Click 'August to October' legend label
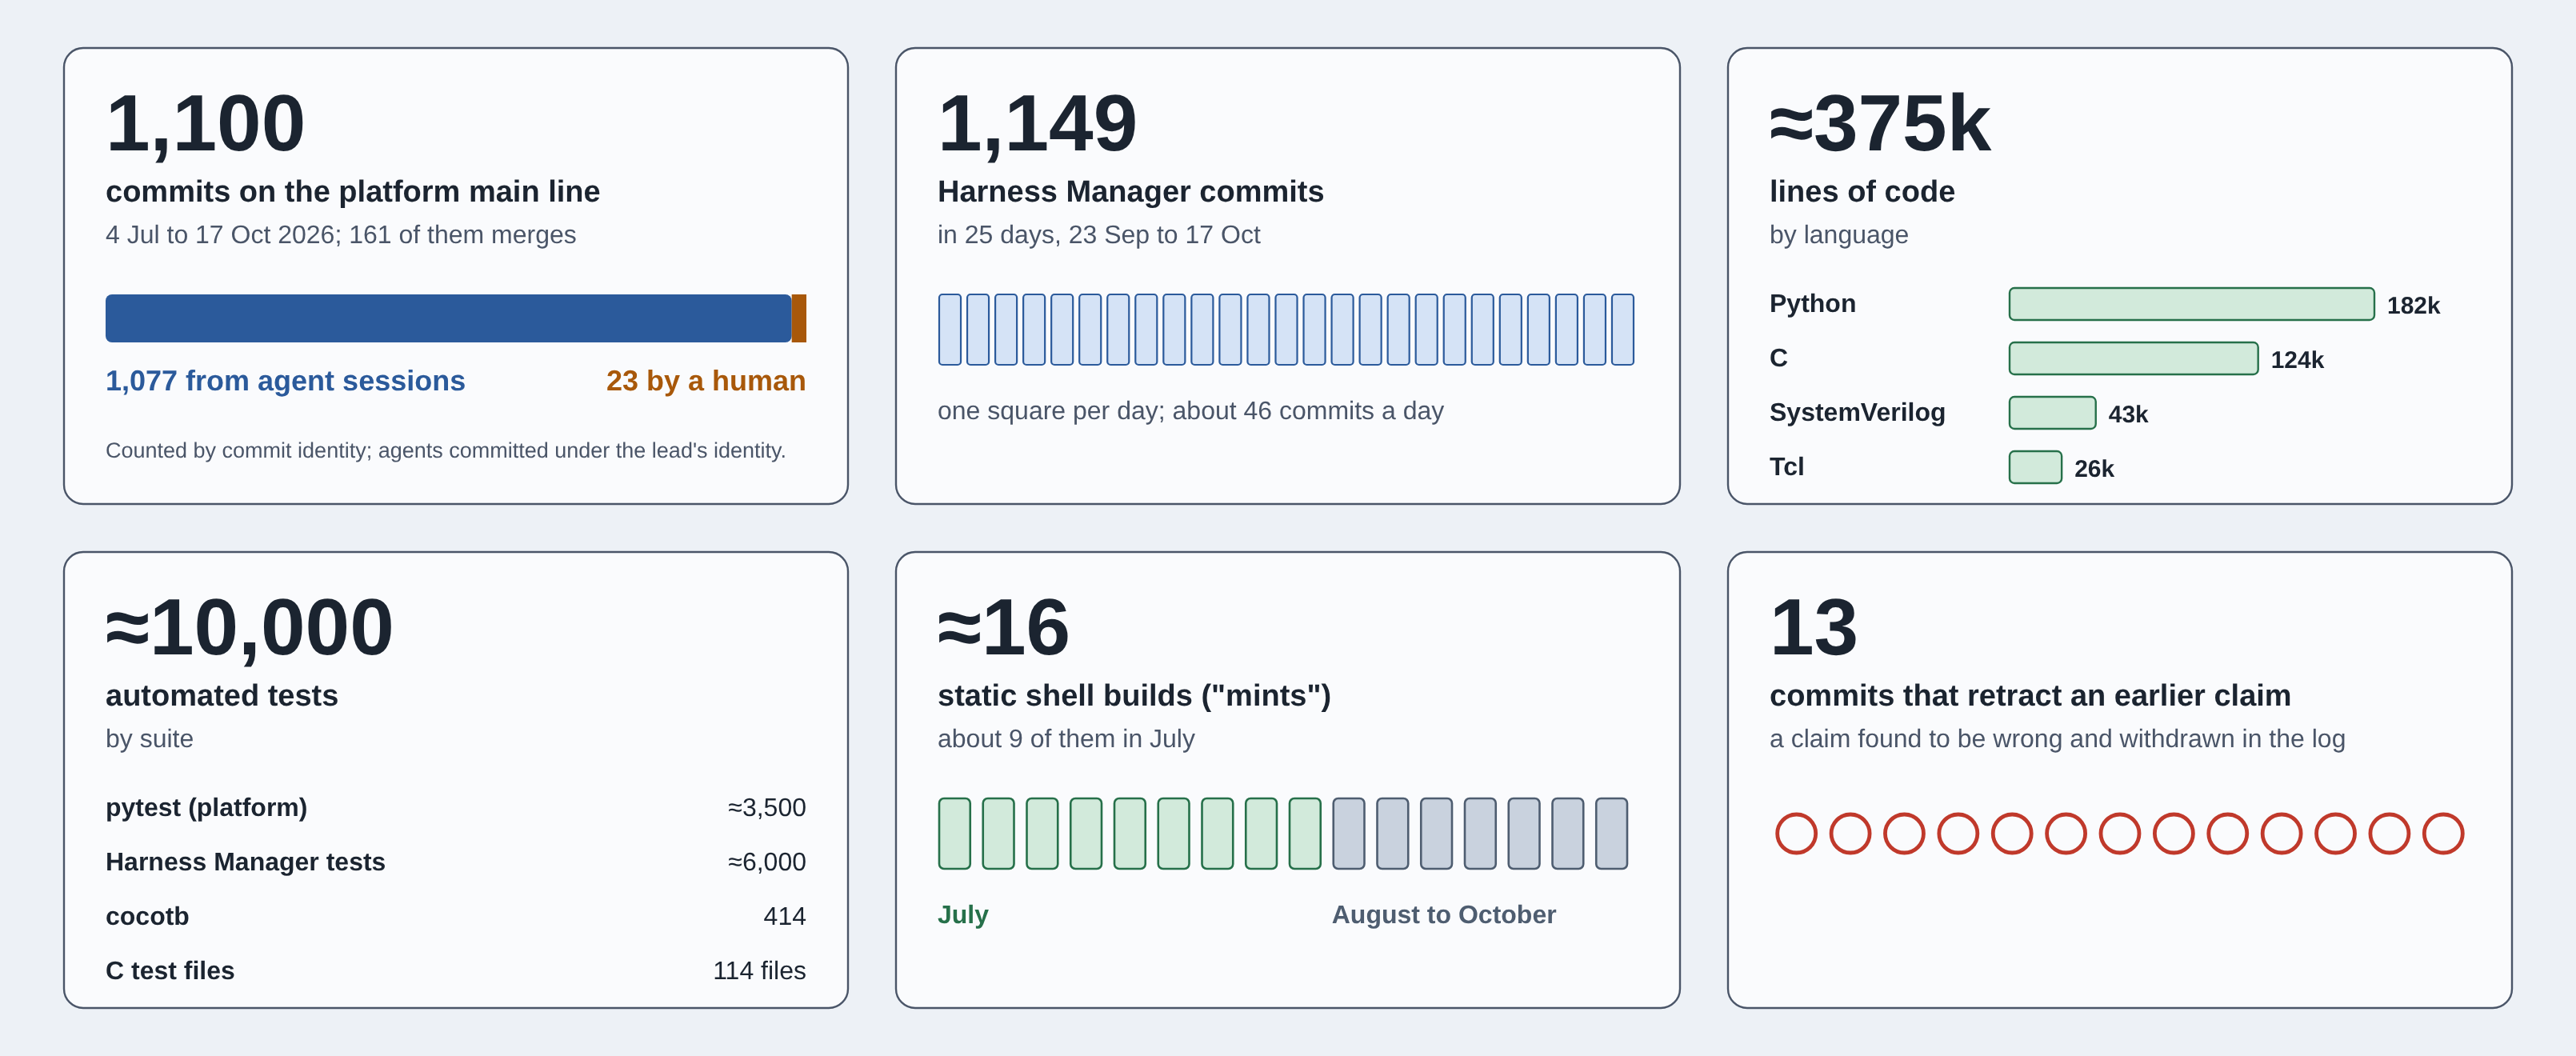This screenshot has width=2576, height=1056. 1444,915
